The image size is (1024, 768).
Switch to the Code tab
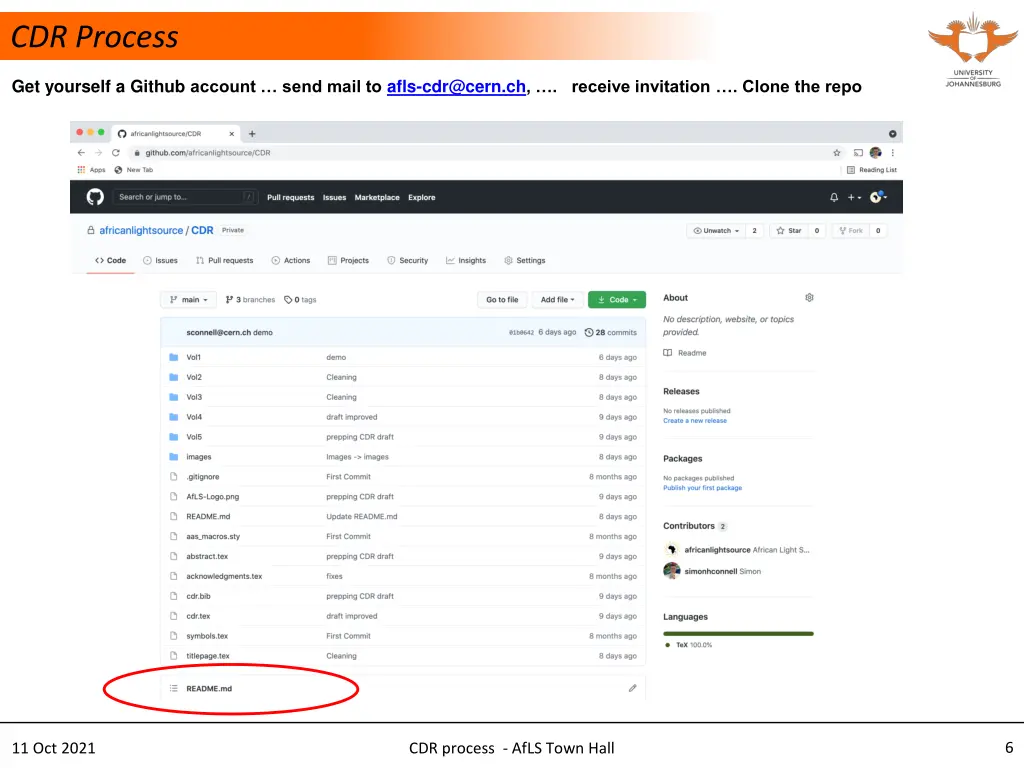pyautogui.click(x=110, y=261)
